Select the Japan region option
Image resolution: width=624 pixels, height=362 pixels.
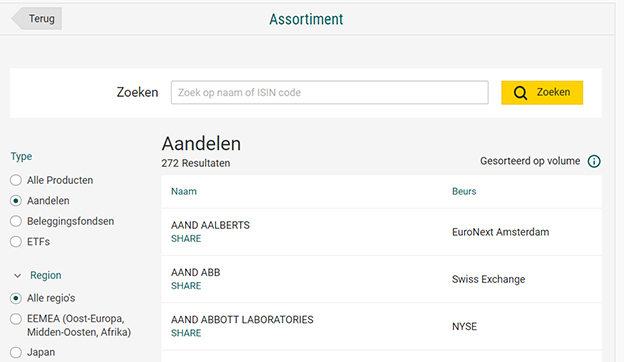click(x=16, y=352)
